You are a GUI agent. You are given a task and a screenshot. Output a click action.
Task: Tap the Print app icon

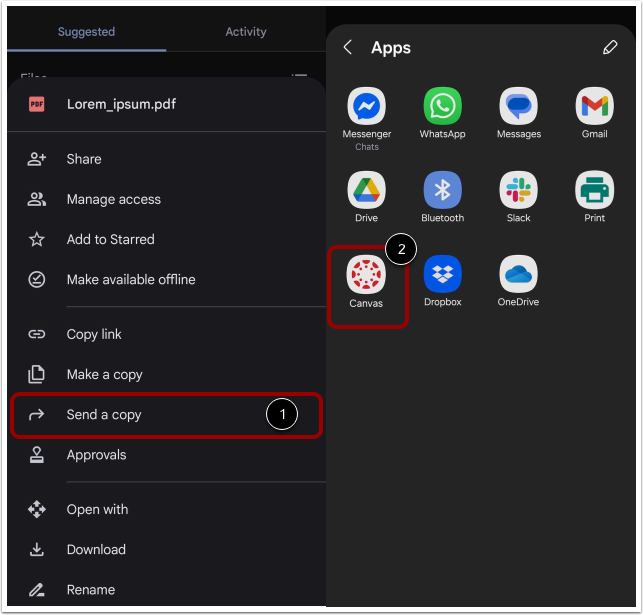(595, 190)
